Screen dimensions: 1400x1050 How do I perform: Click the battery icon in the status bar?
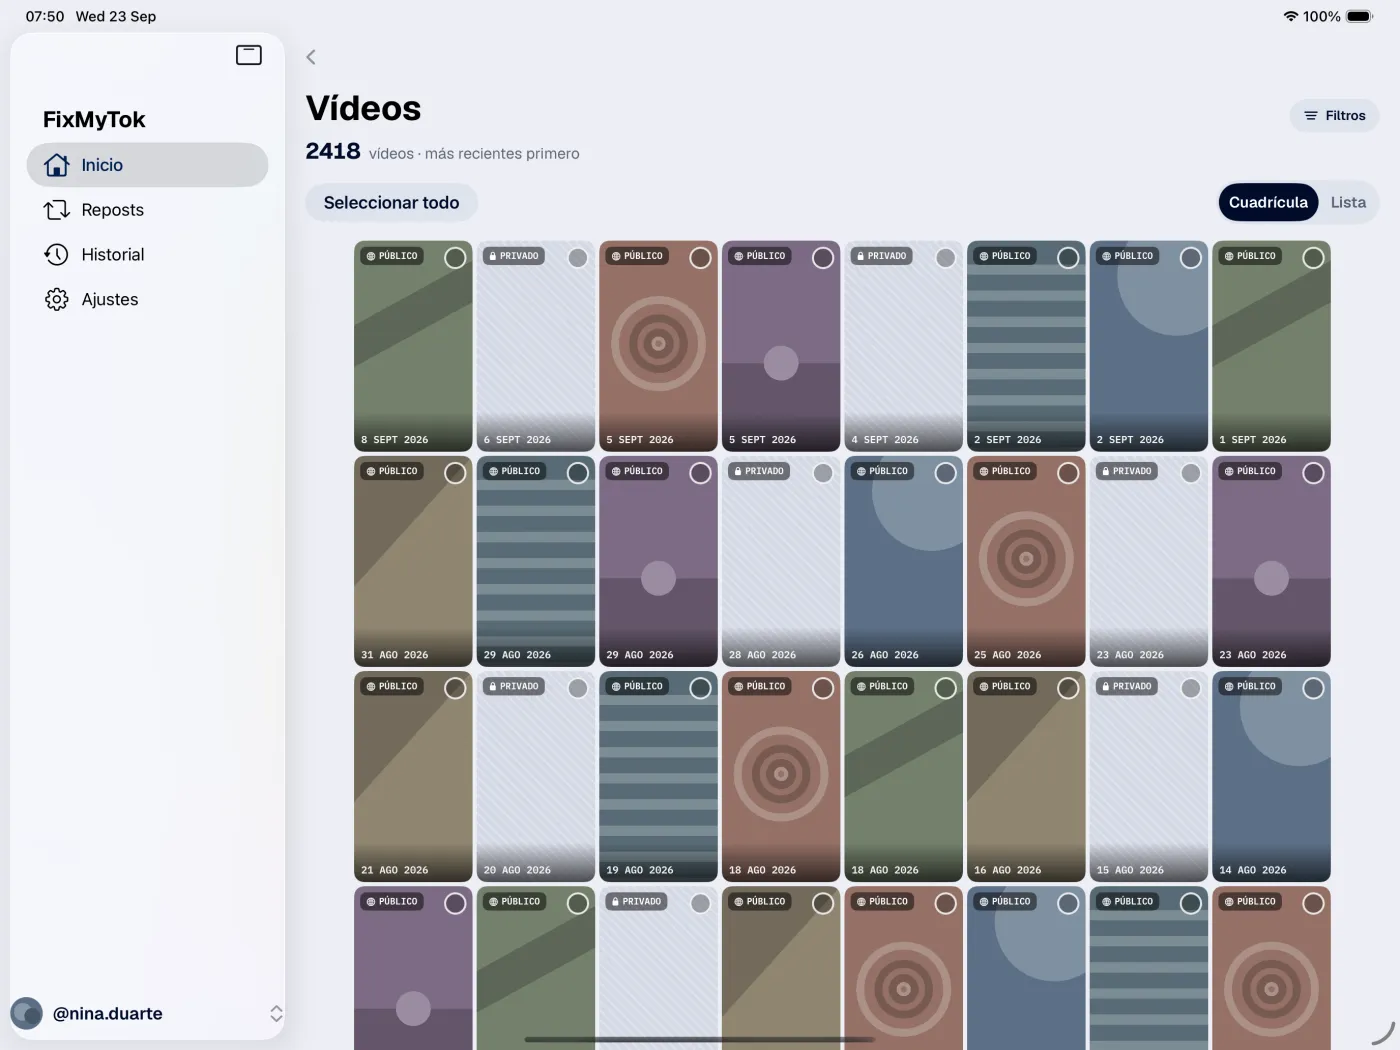[1360, 16]
